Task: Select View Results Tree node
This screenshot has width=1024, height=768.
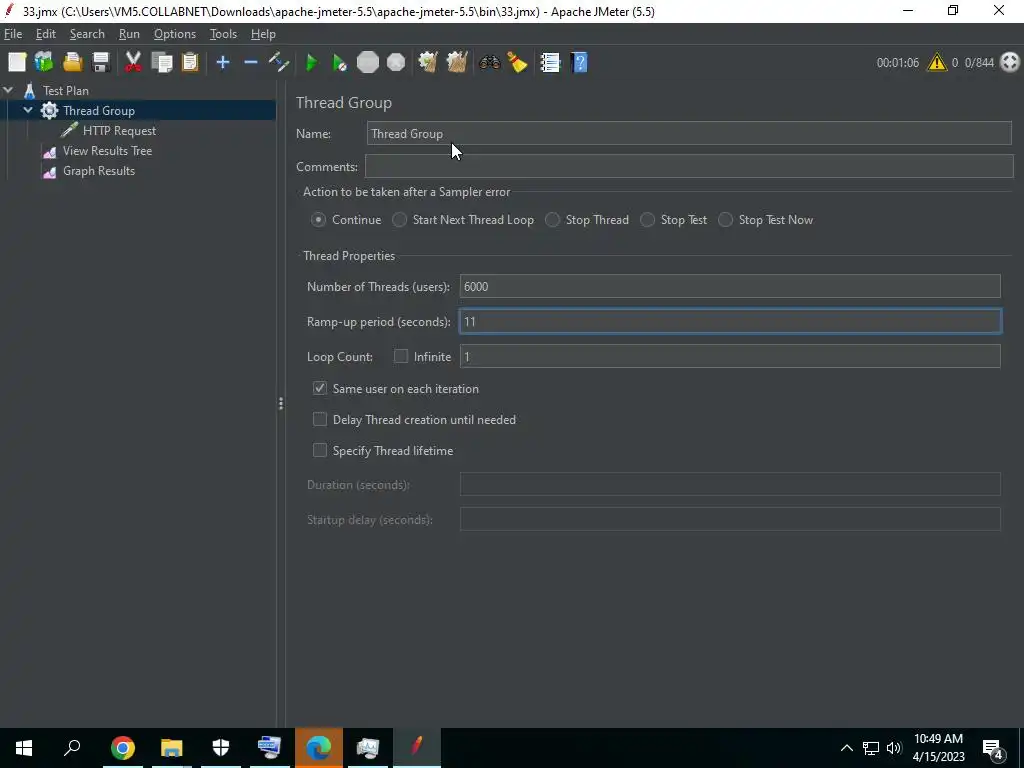Action: click(x=107, y=151)
